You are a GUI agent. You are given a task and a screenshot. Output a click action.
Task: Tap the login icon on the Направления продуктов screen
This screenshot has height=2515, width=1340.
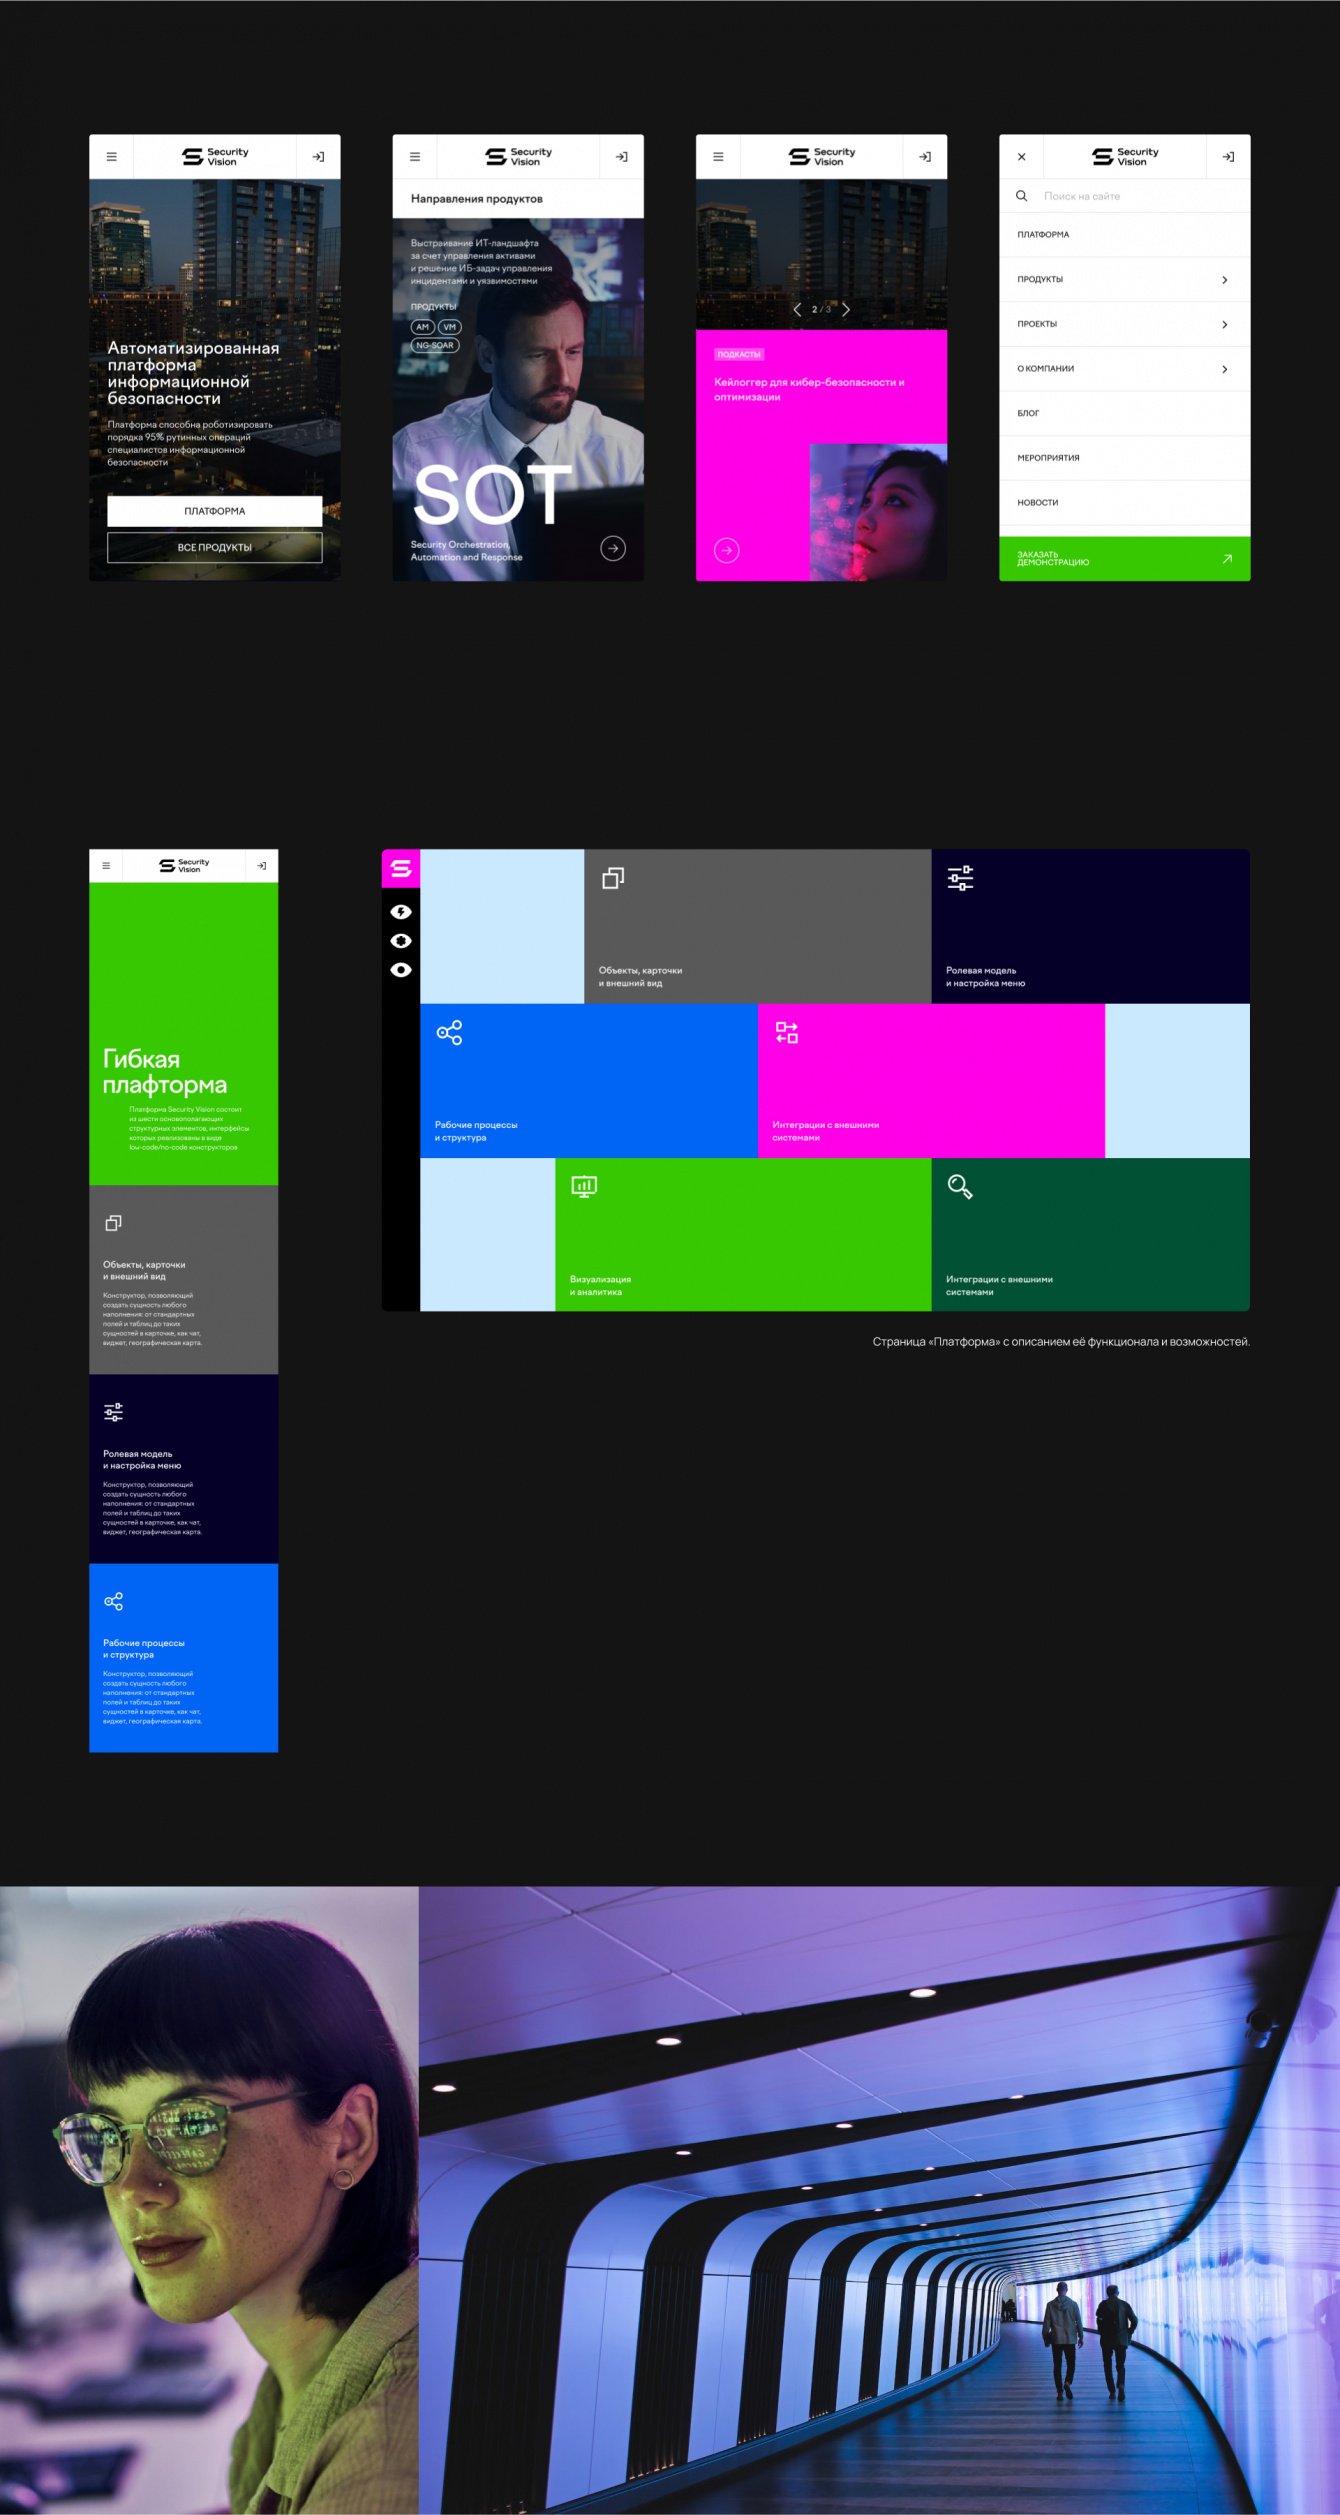point(621,157)
